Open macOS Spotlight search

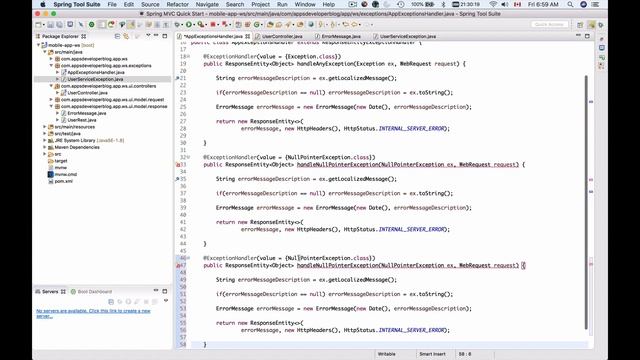pyautogui.click(x=570, y=4)
